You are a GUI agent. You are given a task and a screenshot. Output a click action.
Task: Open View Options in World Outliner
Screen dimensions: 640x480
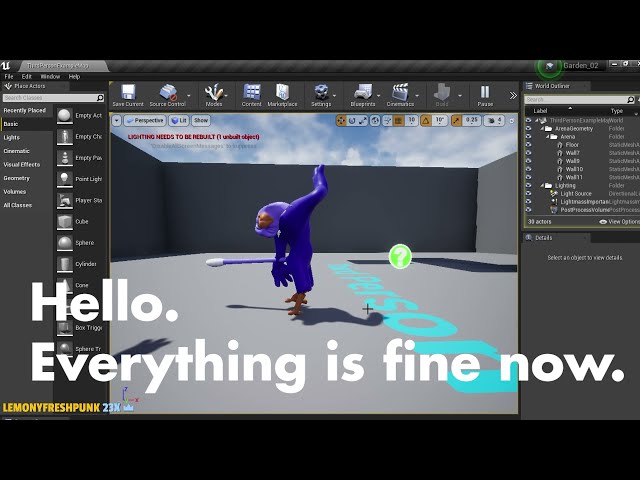click(619, 222)
